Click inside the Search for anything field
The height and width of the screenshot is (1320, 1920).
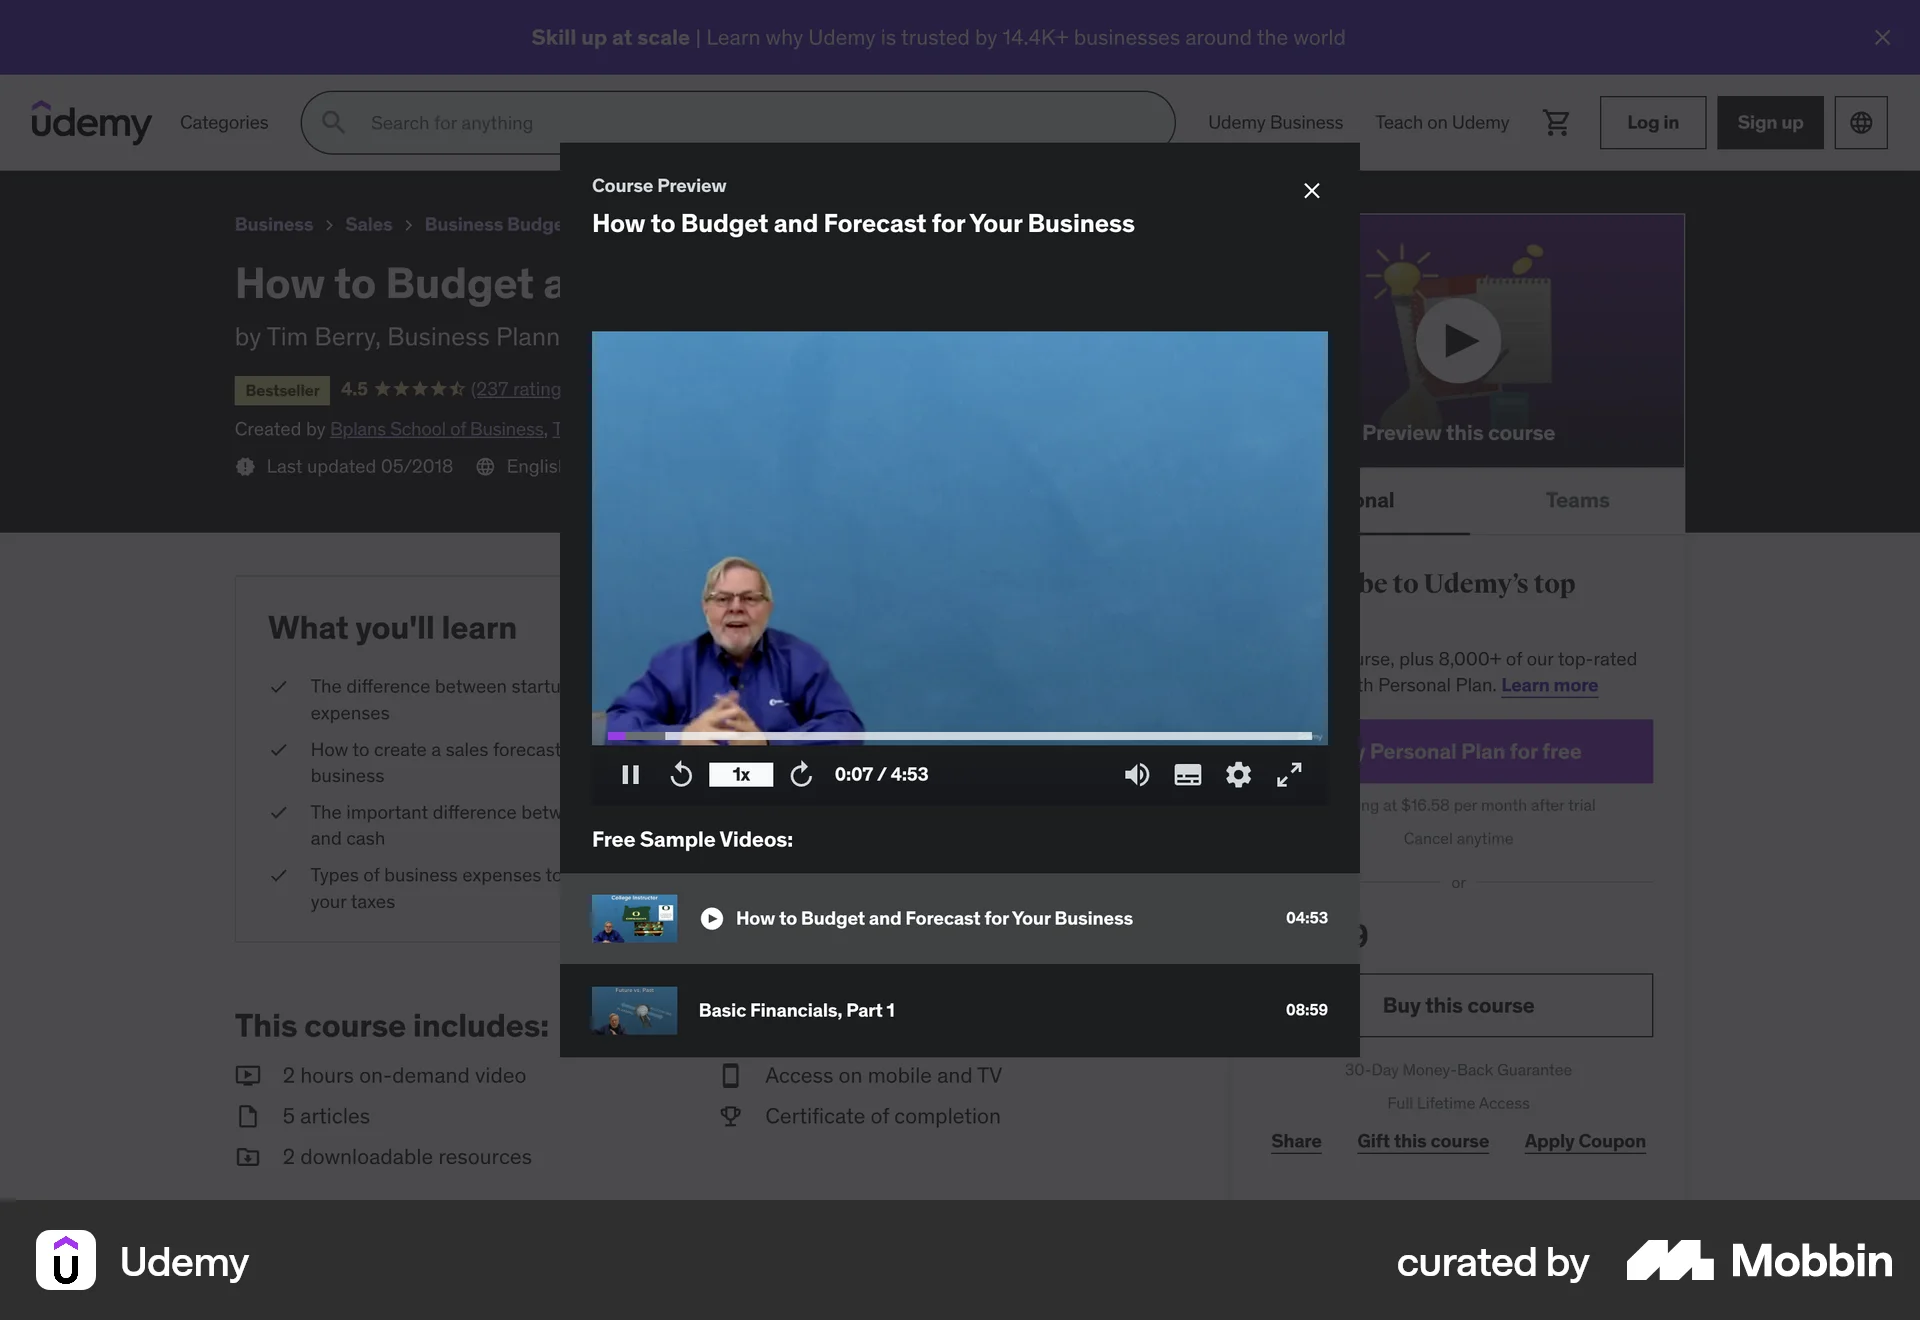point(700,122)
